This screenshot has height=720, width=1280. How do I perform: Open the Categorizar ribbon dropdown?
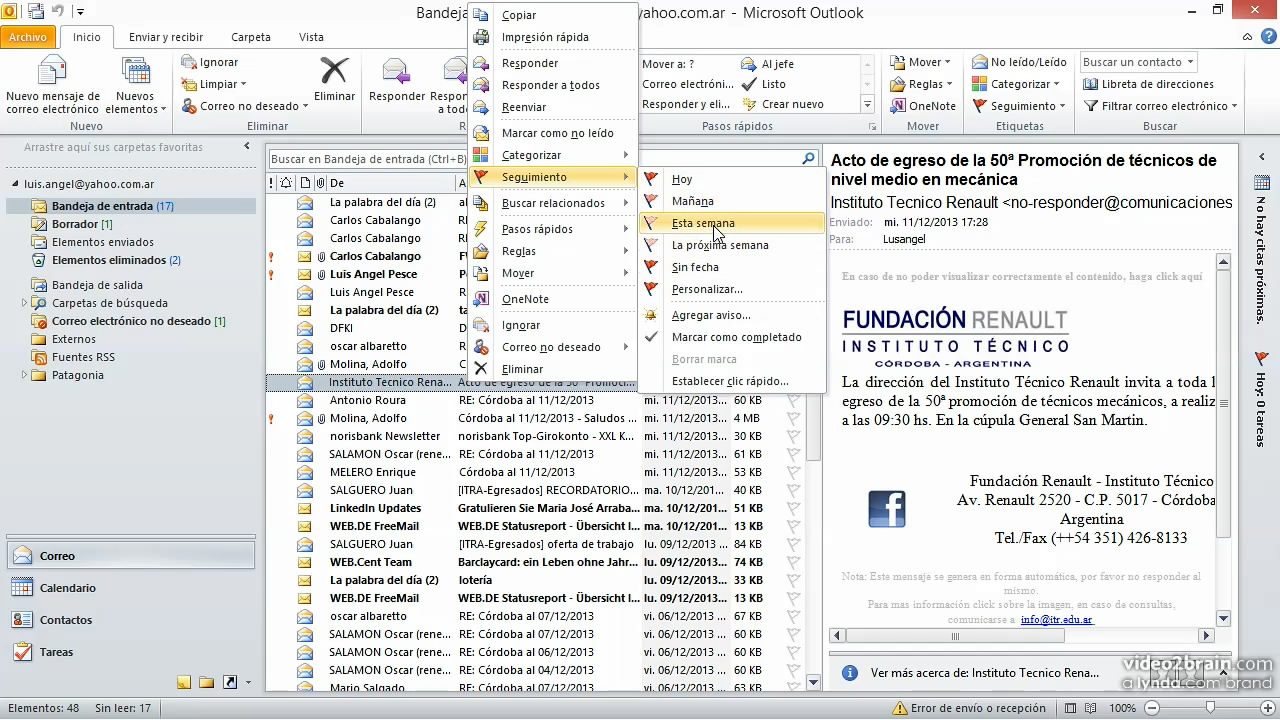(x=1017, y=84)
